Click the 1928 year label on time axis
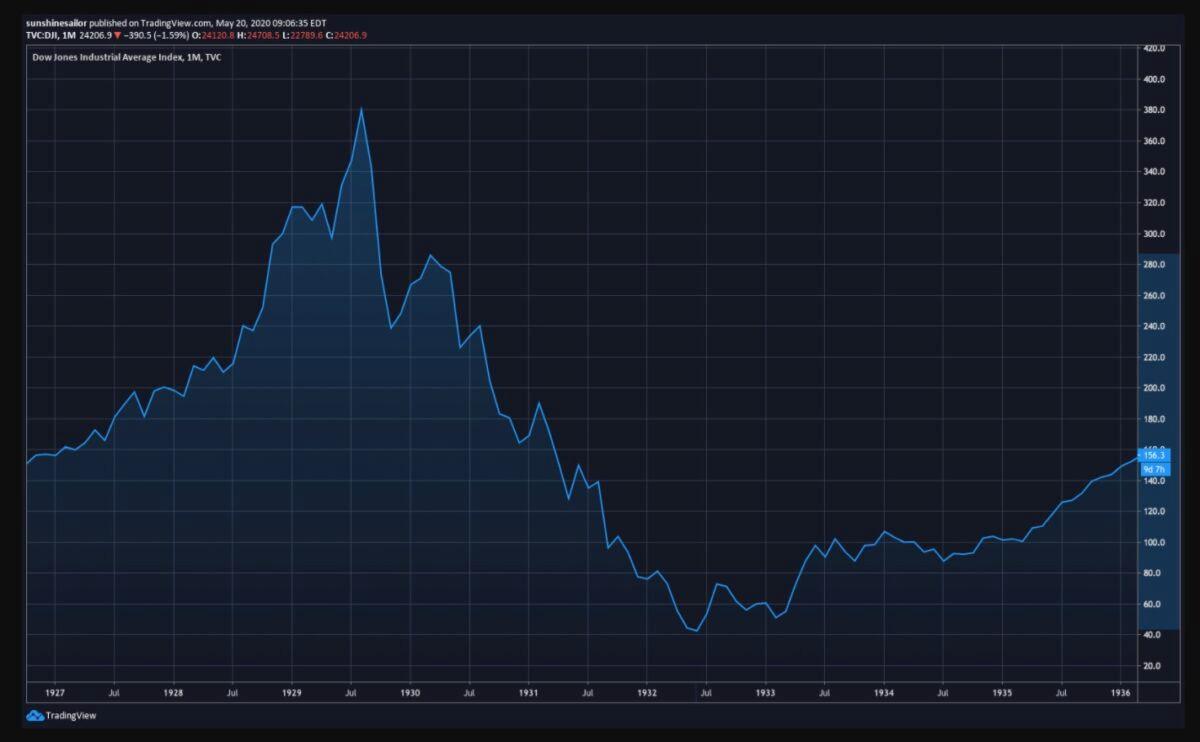The height and width of the screenshot is (742, 1200). [173, 692]
